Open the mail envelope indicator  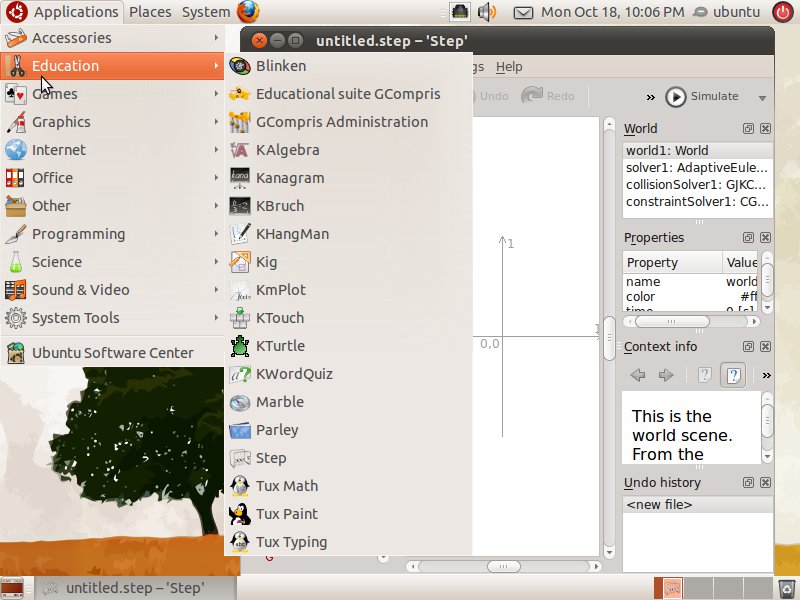coord(523,12)
